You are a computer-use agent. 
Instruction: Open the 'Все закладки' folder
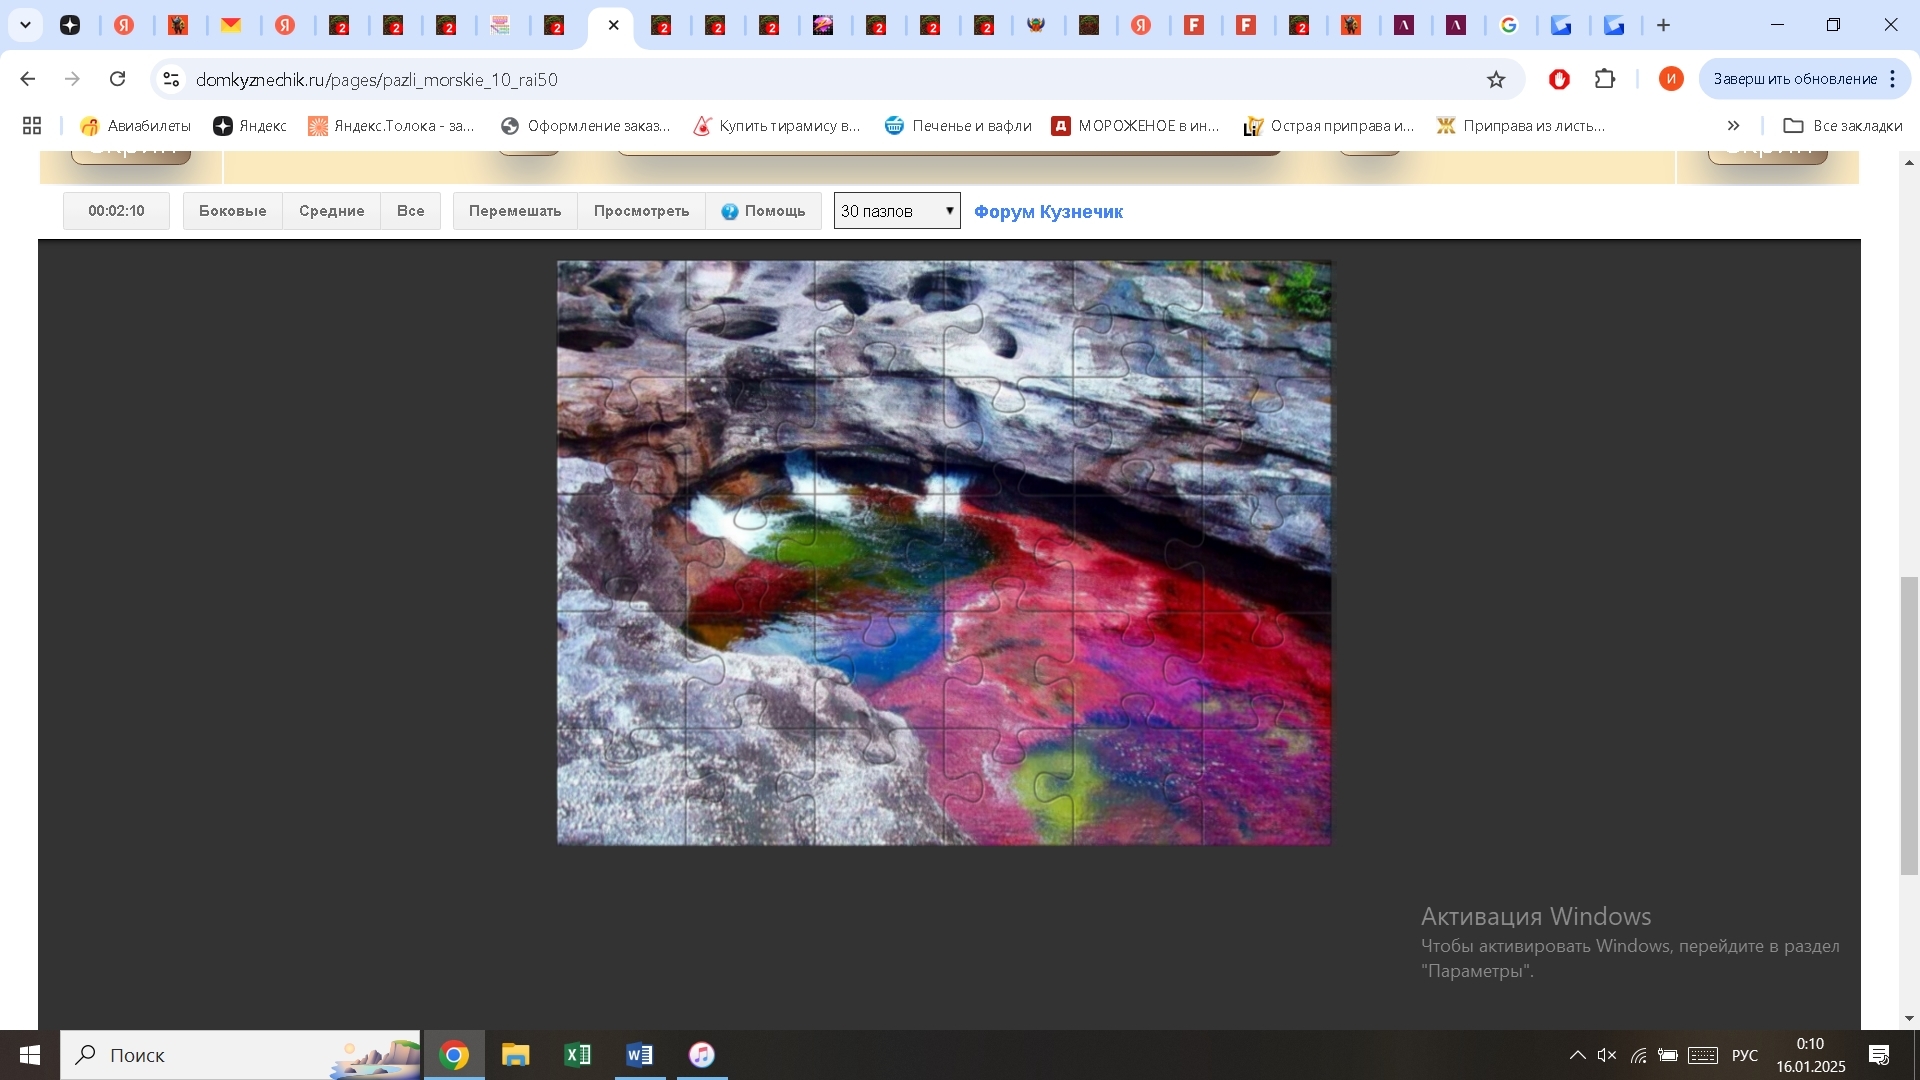pyautogui.click(x=1843, y=126)
